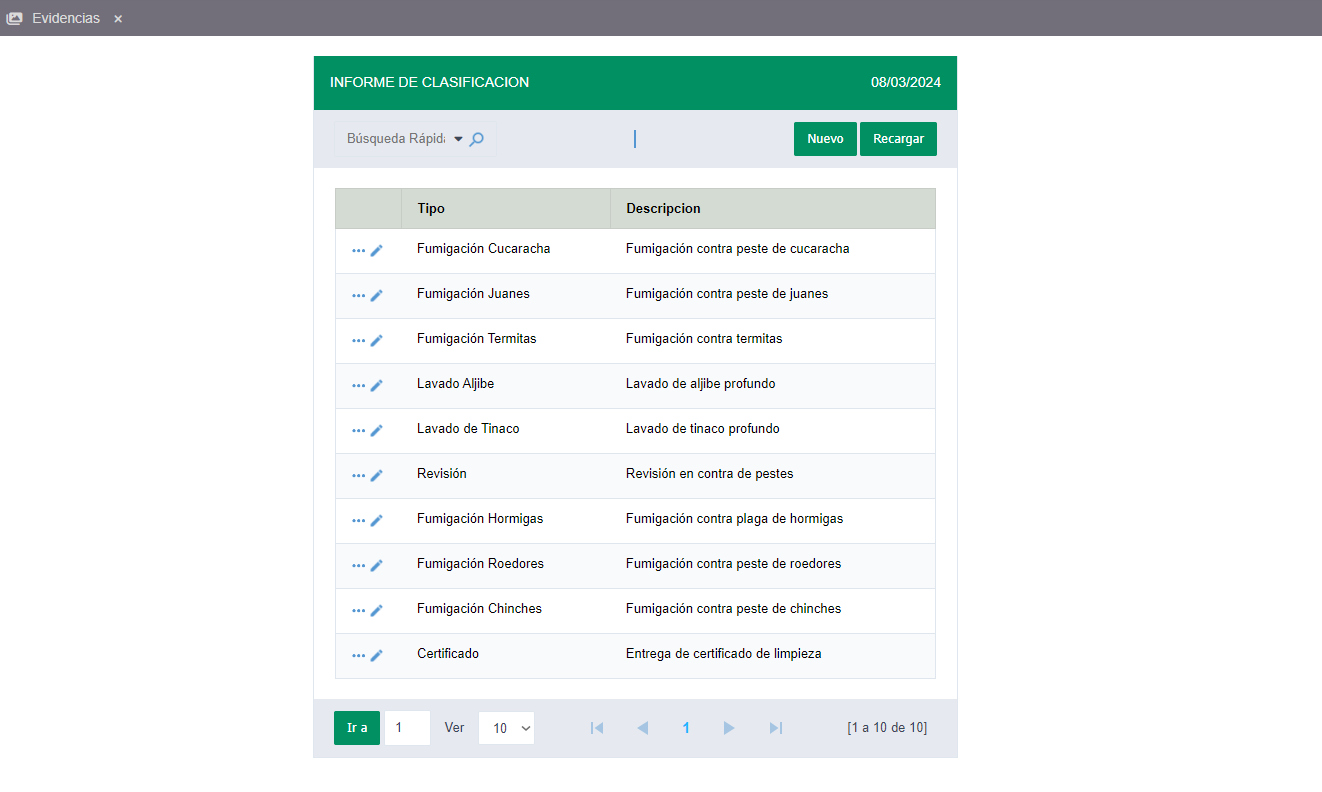Click the Recargar button
This screenshot has height=792, width=1322.
coord(898,139)
